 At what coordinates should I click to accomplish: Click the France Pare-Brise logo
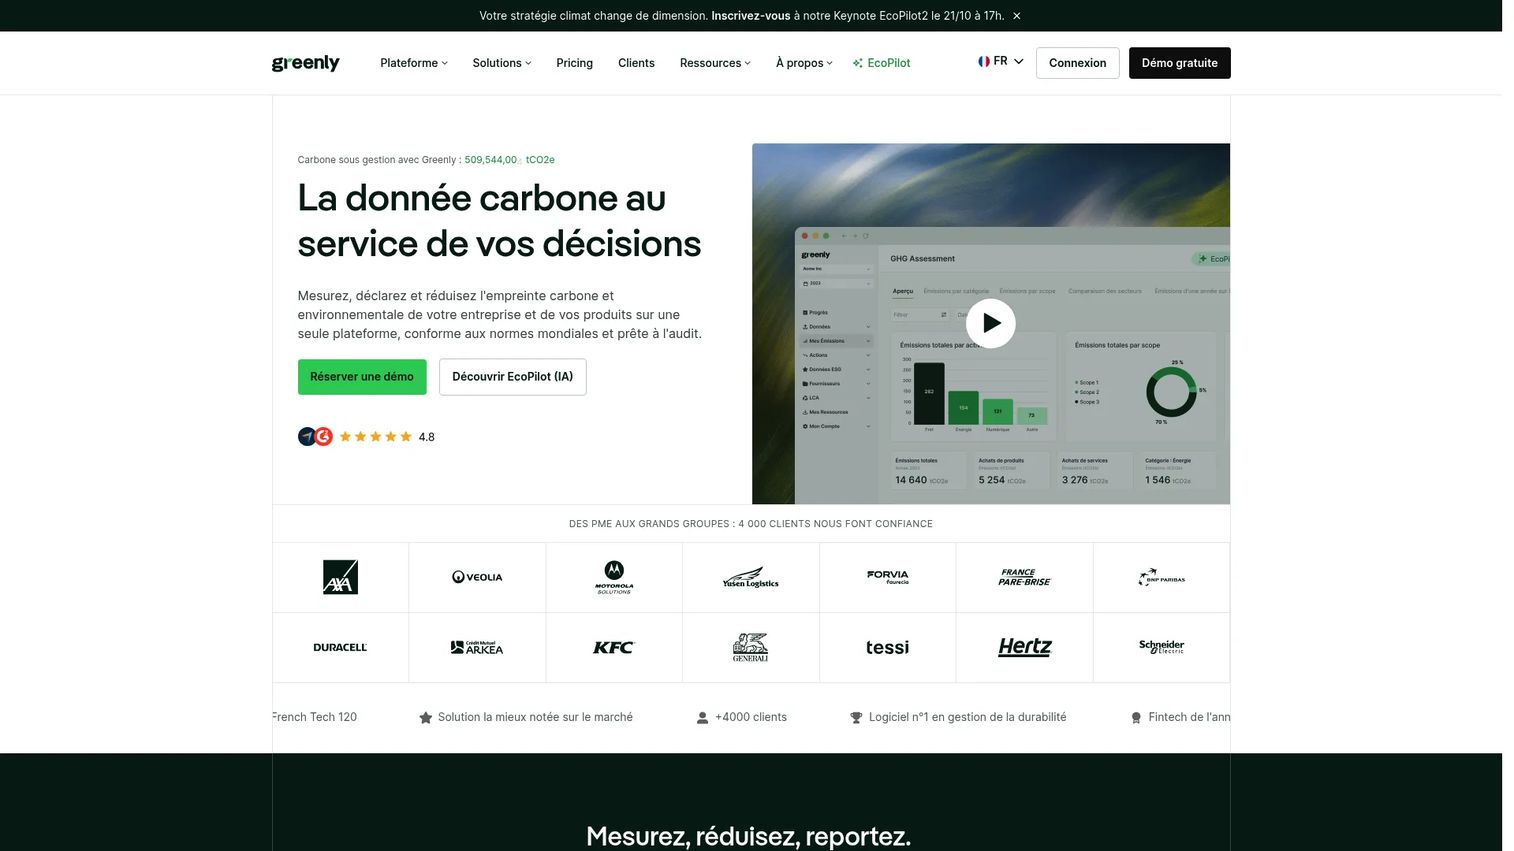tap(1024, 577)
